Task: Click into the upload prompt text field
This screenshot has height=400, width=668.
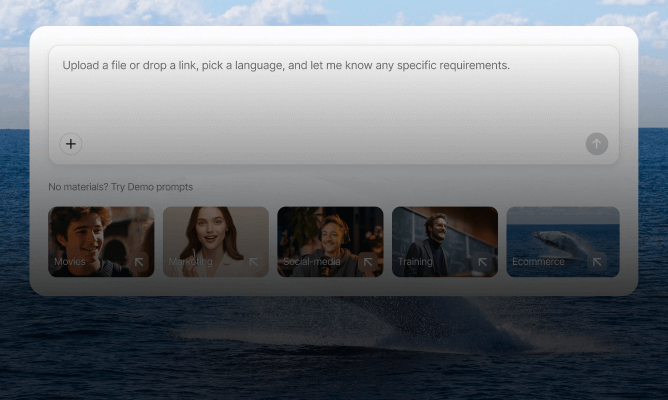Action: pyautogui.click(x=334, y=105)
